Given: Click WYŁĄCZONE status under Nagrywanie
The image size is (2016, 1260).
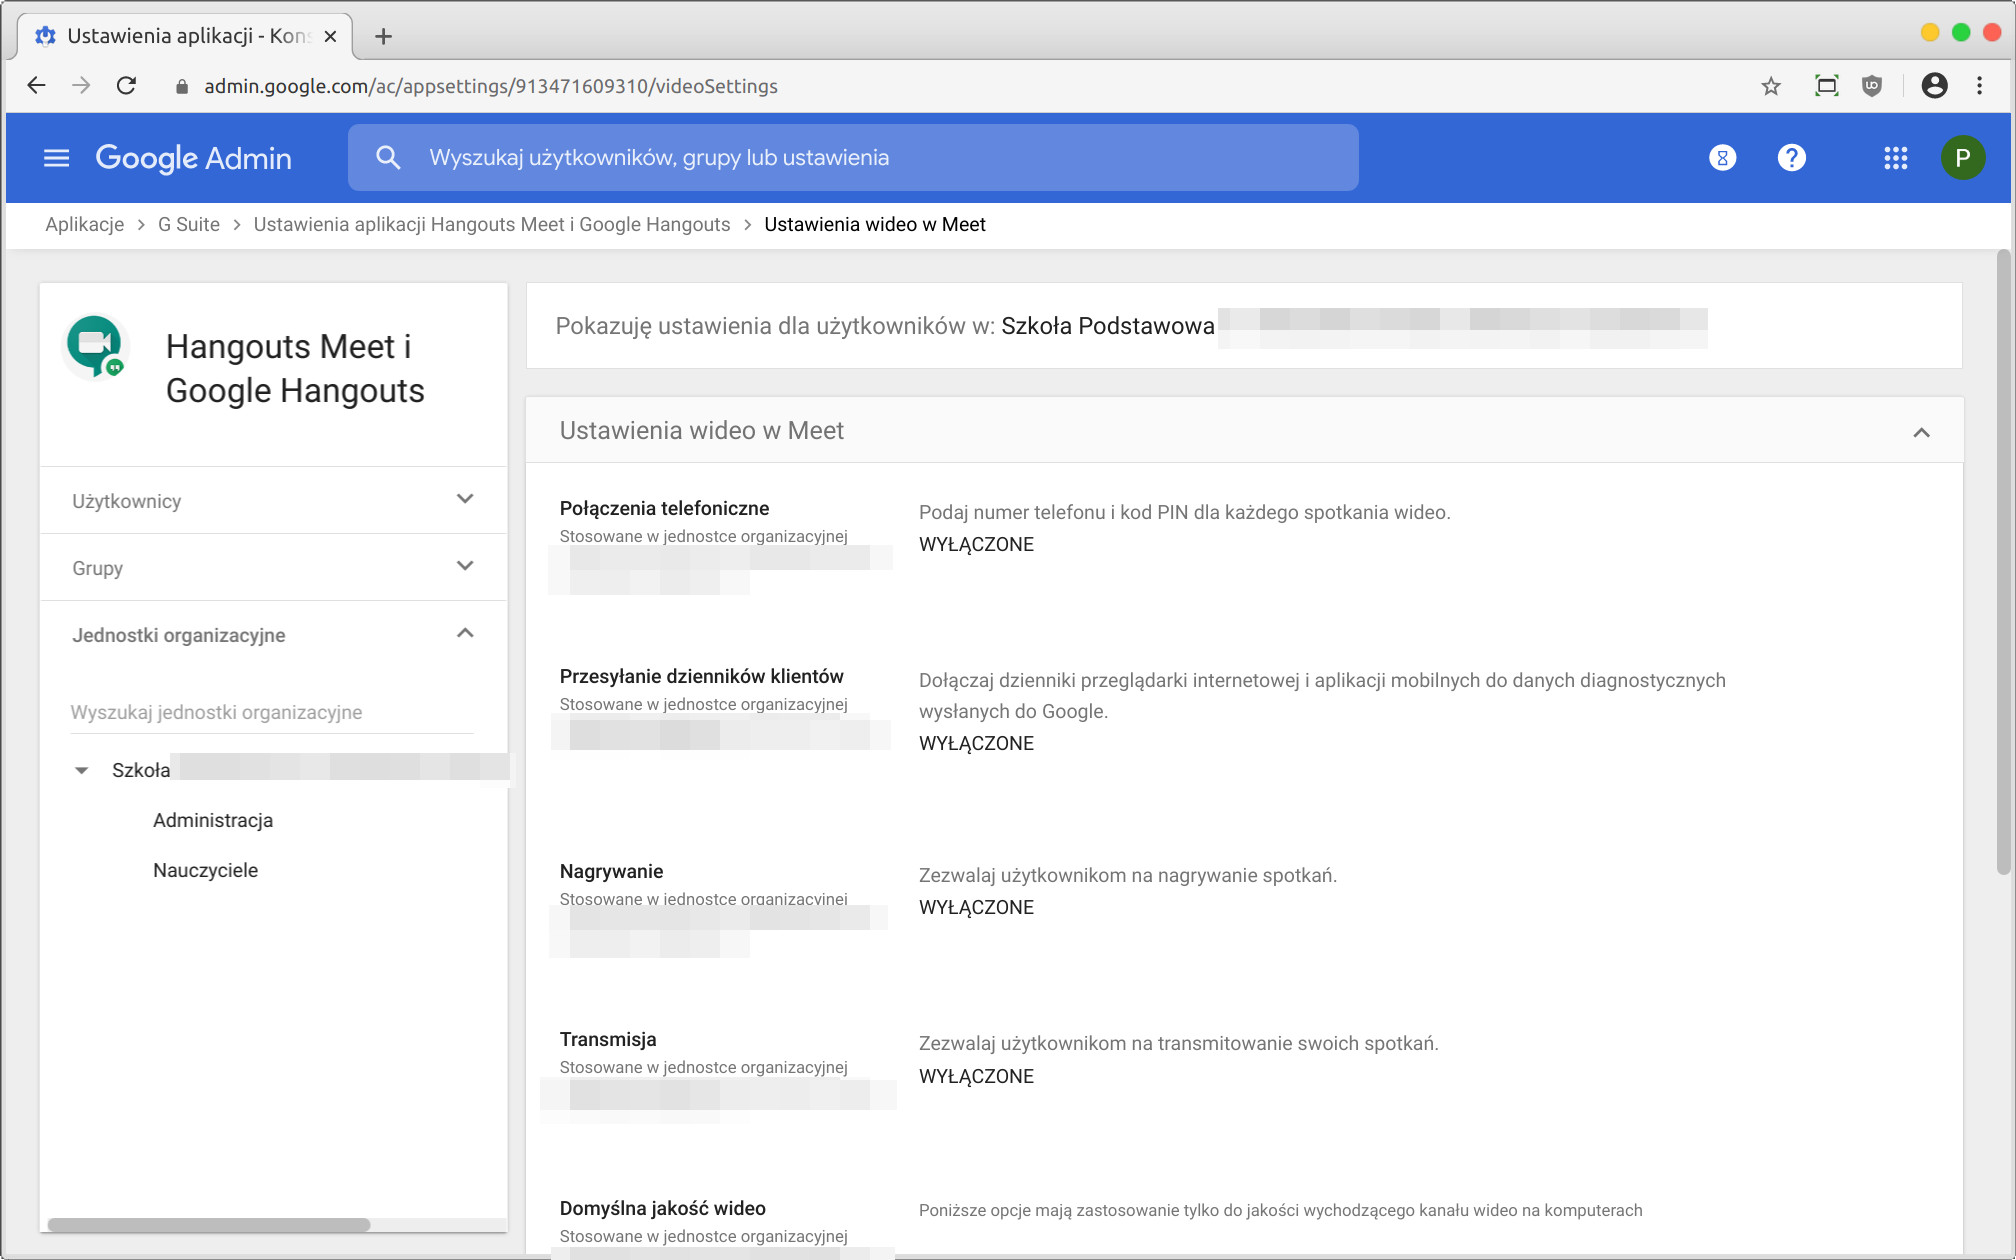Looking at the screenshot, I should 977,907.
